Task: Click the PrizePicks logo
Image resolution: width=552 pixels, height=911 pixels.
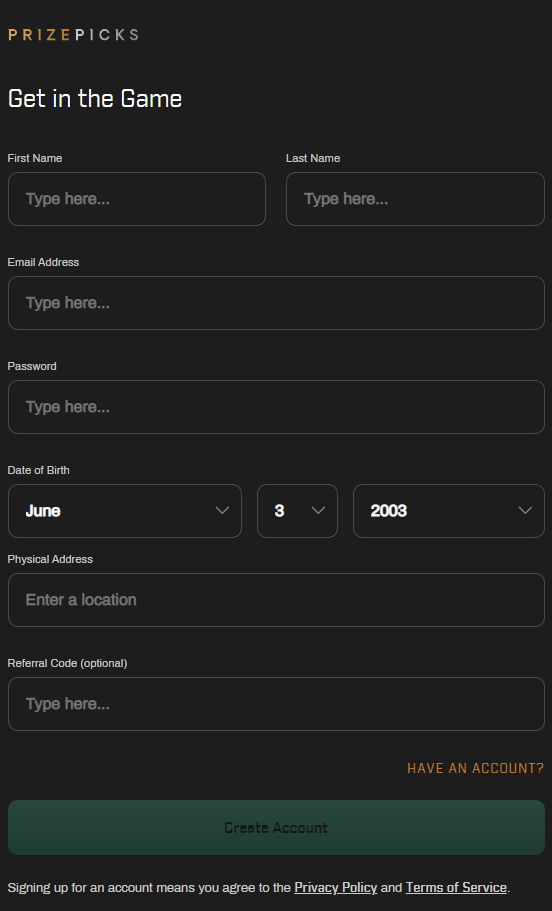Action: click(x=73, y=35)
